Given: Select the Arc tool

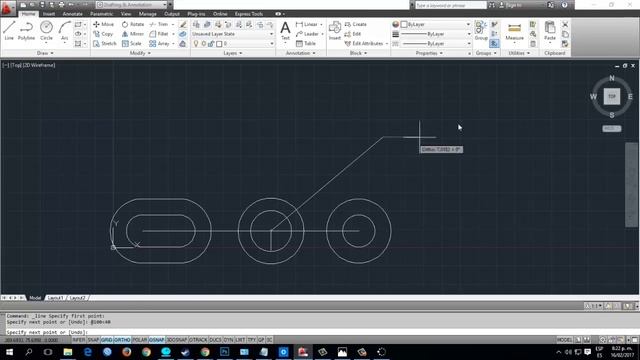Looking at the screenshot, I should [64, 31].
